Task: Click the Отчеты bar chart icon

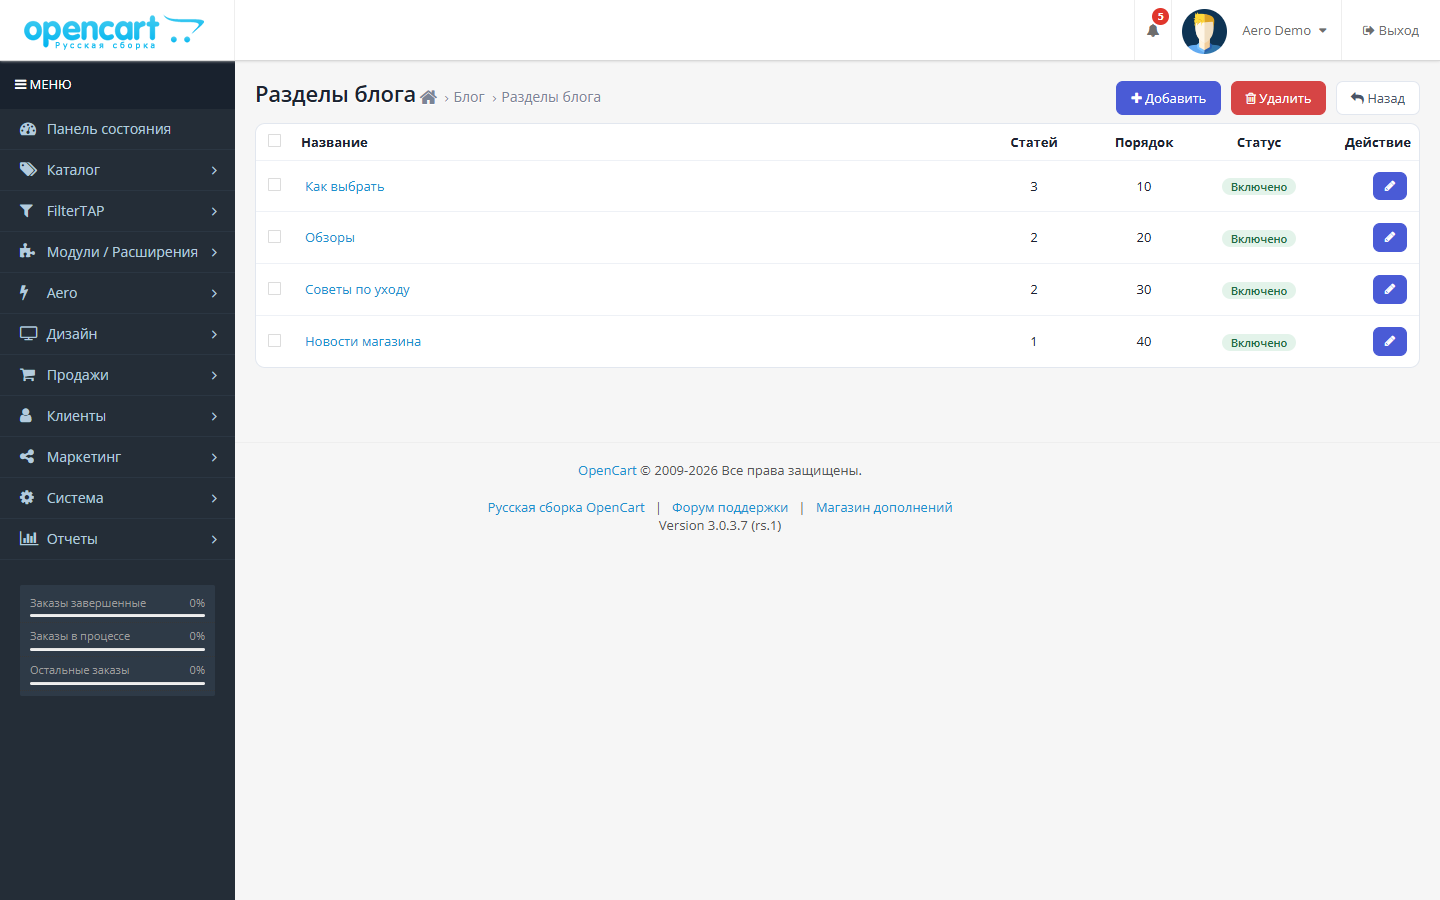Action: 28,539
